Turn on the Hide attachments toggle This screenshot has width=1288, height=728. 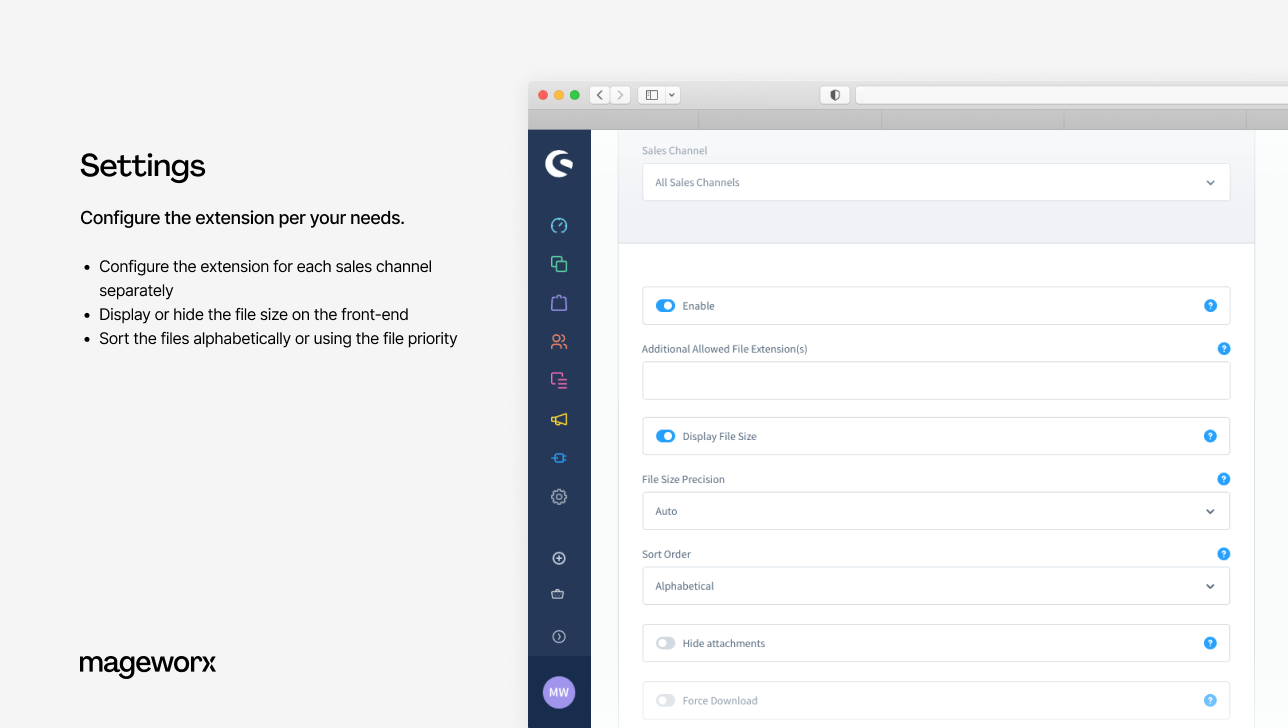[665, 643]
